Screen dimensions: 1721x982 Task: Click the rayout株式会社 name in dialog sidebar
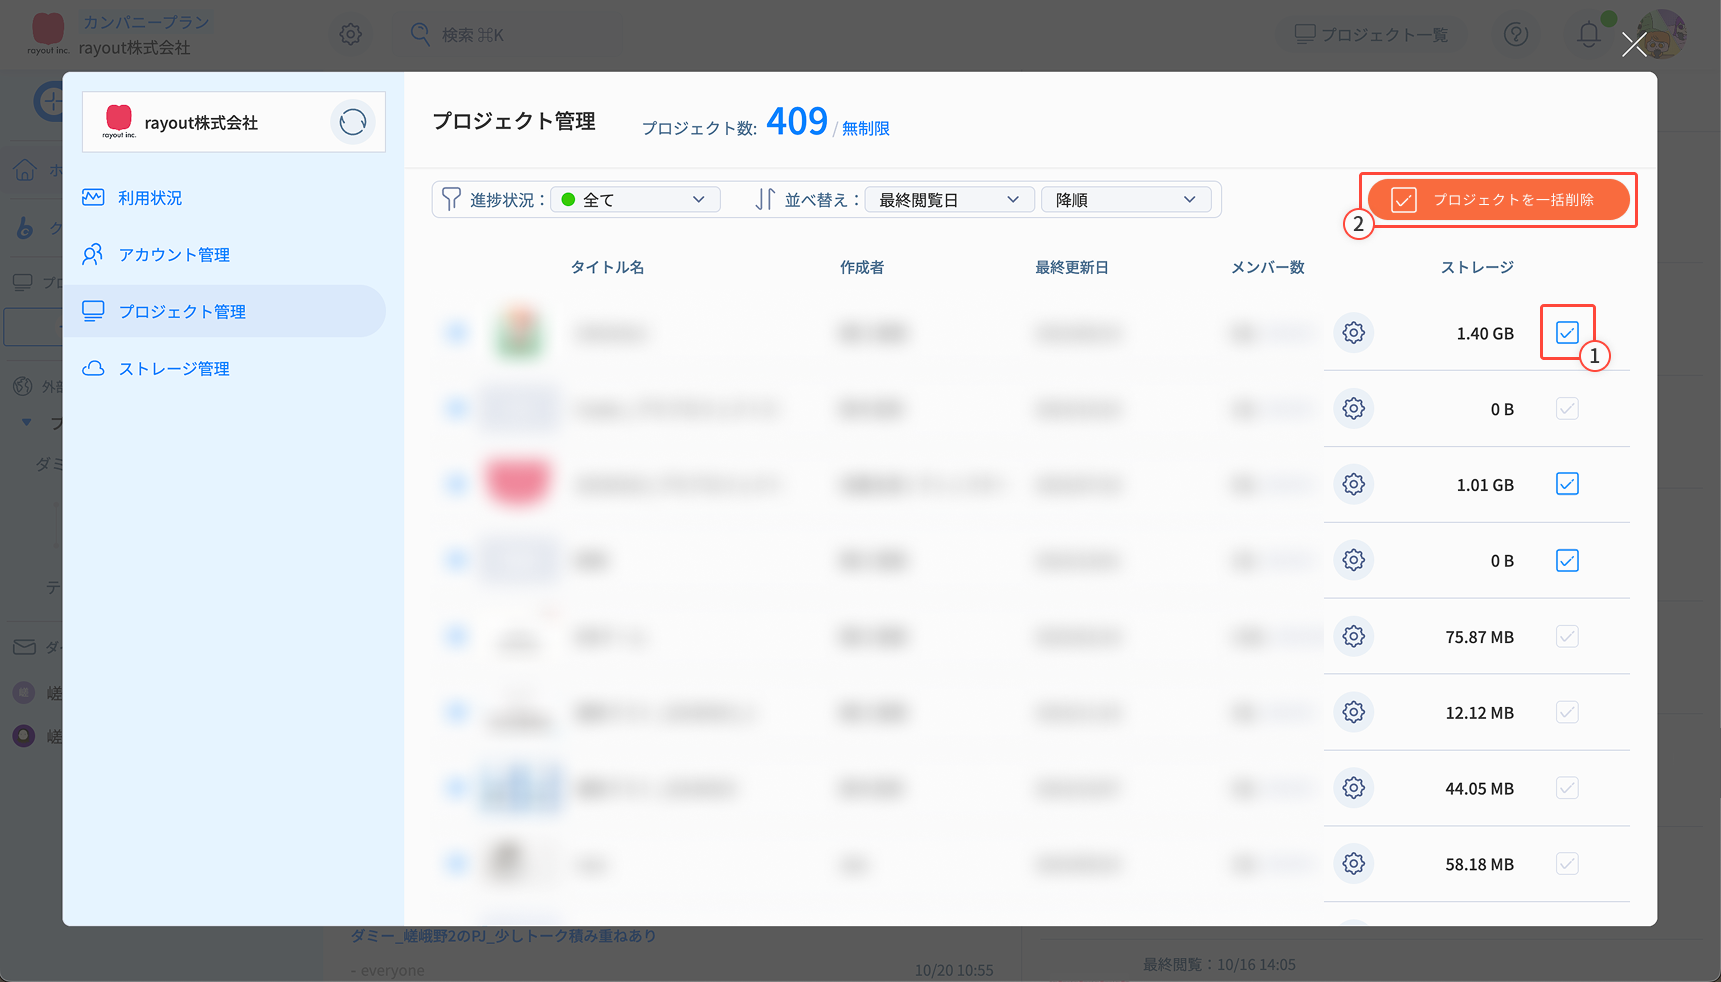pos(201,123)
